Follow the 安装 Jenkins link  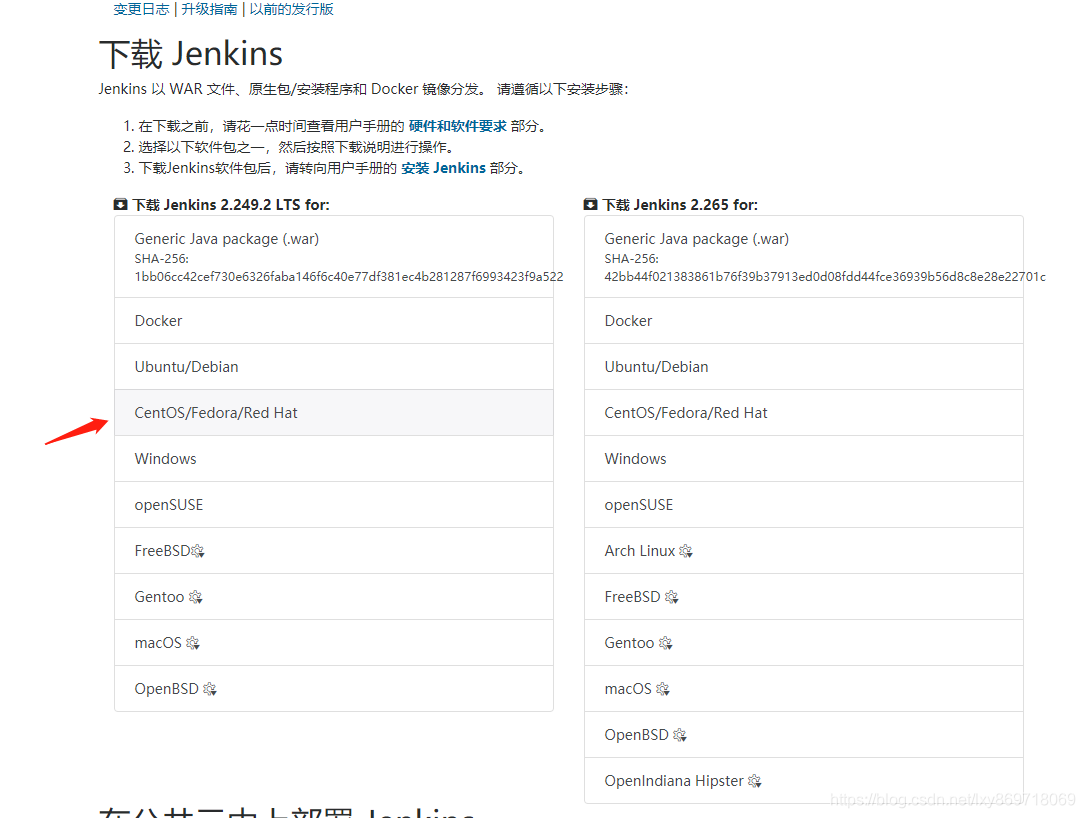pyautogui.click(x=443, y=168)
